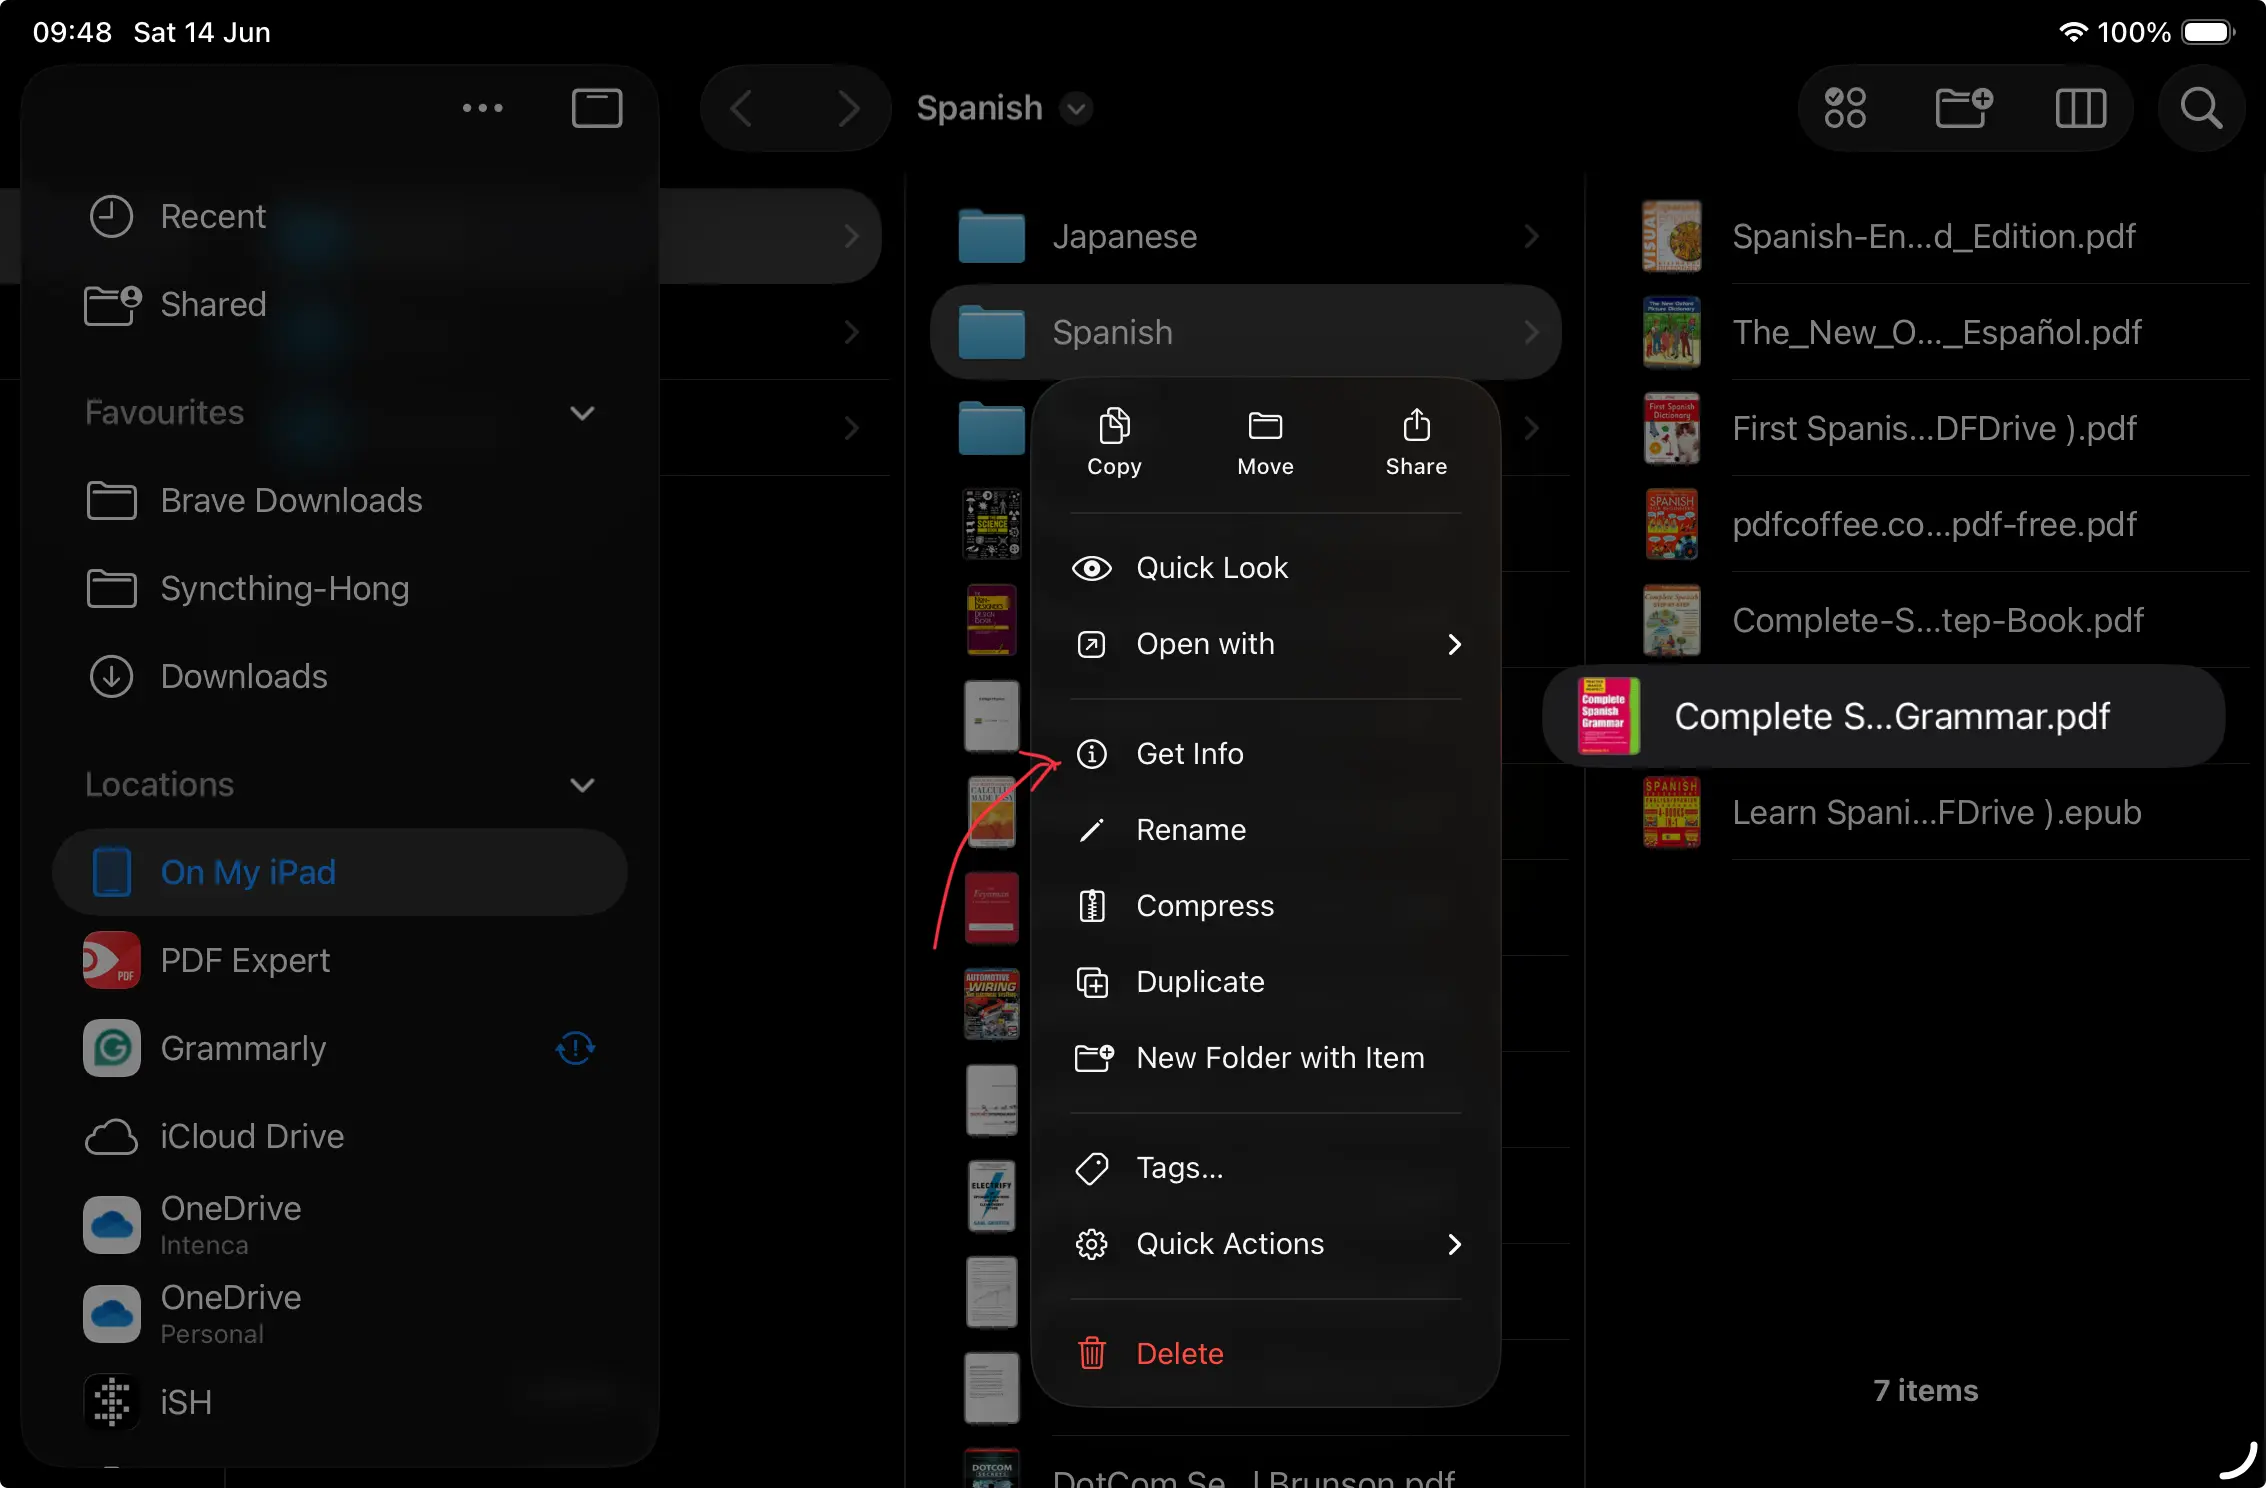Image resolution: width=2266 pixels, height=1488 pixels.
Task: Open the Spanish folder title dropdown
Action: point(1076,109)
